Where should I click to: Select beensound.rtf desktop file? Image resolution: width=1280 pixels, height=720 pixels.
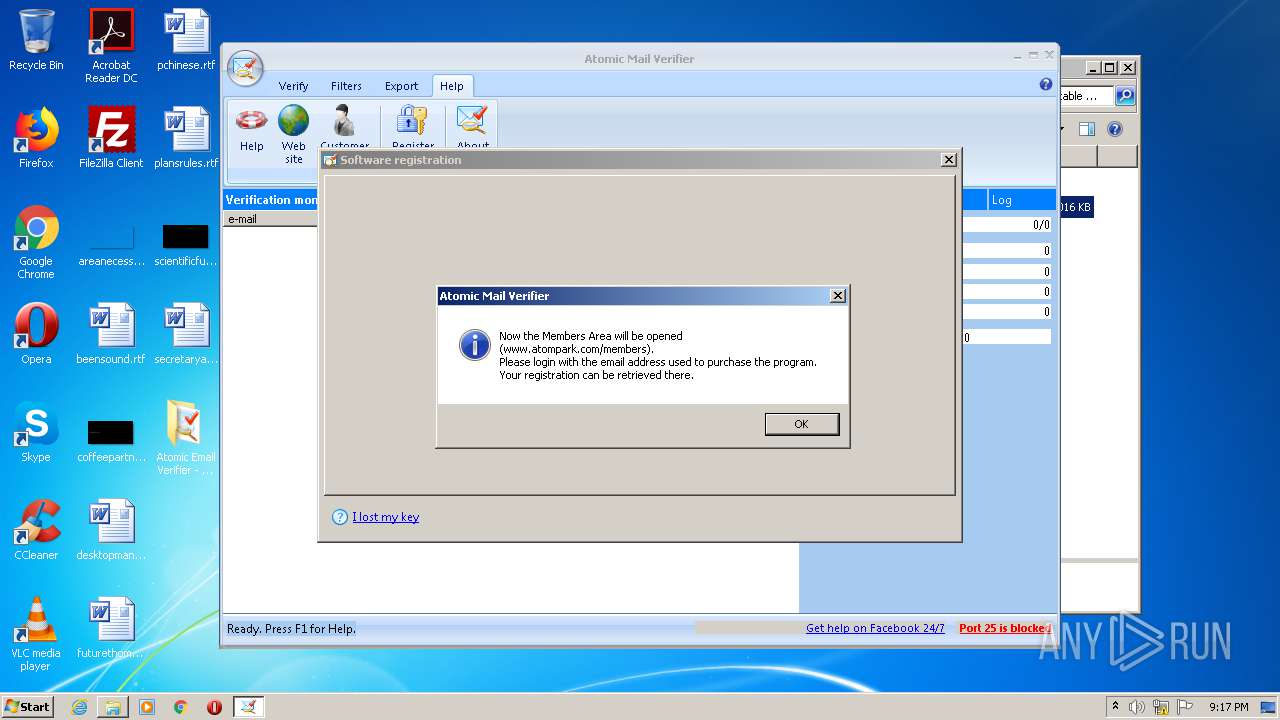pos(111,333)
